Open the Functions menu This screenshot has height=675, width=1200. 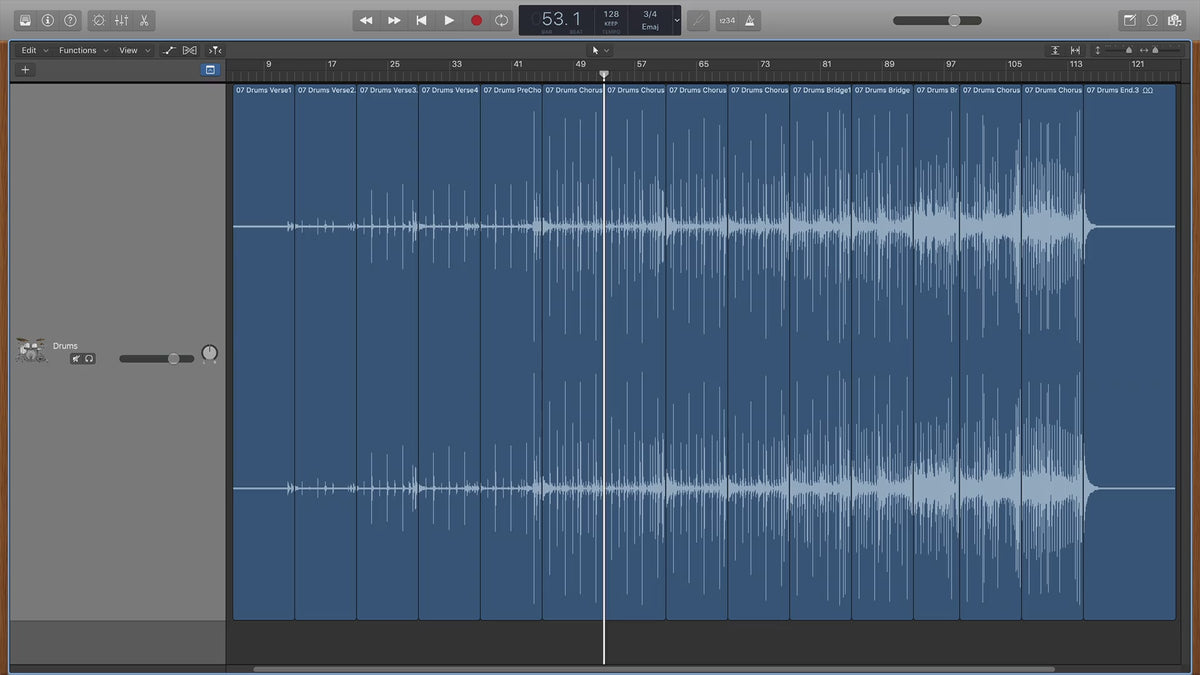pos(83,50)
